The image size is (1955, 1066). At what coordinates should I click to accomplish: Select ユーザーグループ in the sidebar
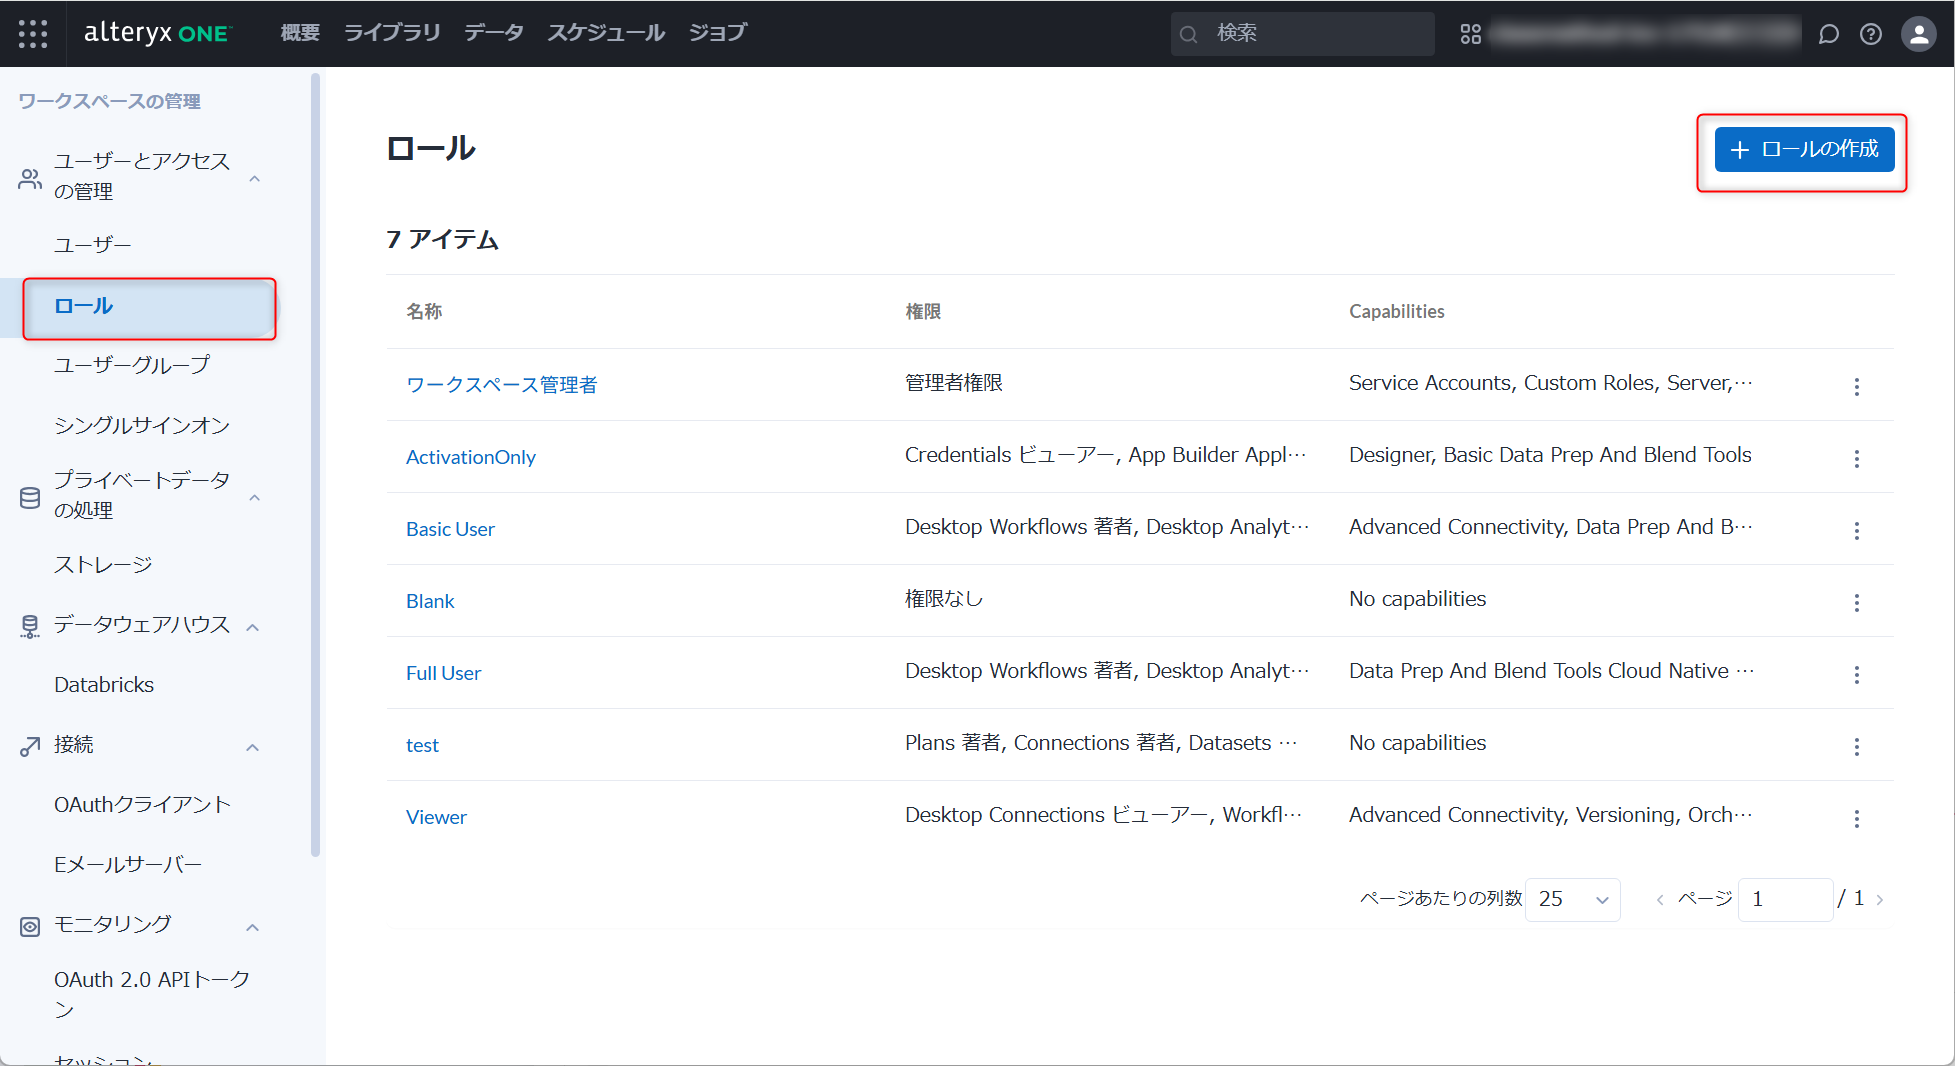[132, 365]
